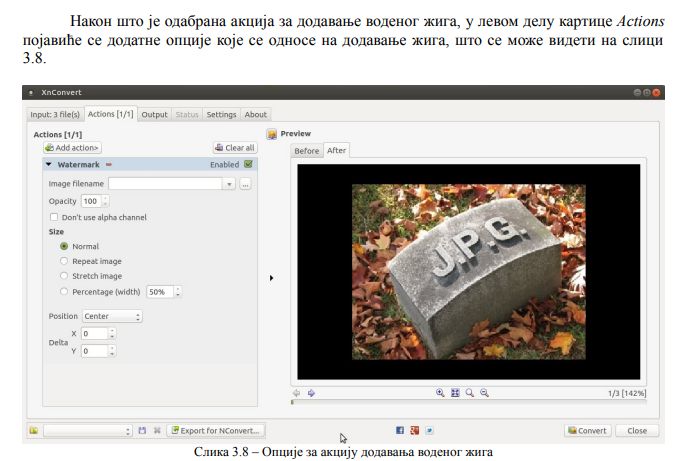Adjust the Delta X spinner arrows
This screenshot has height=461, width=674.
tap(112, 333)
